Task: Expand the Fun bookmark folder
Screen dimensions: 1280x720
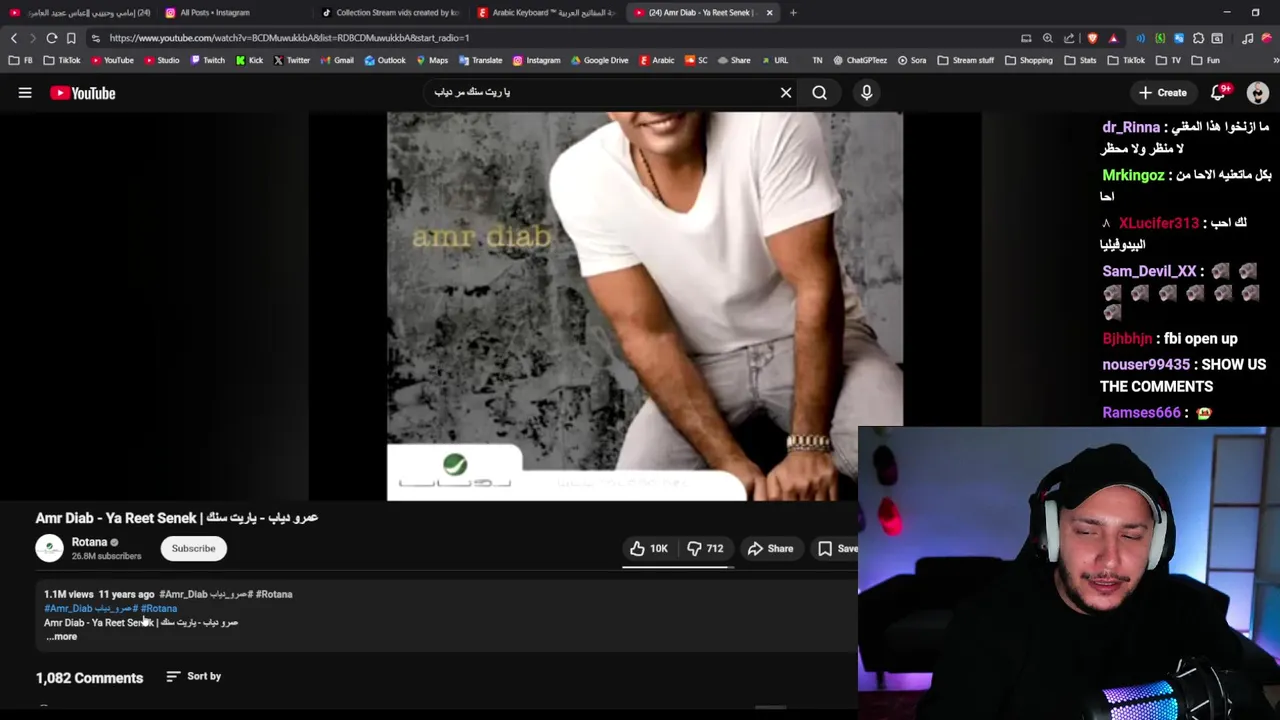Action: pyautogui.click(x=1205, y=60)
